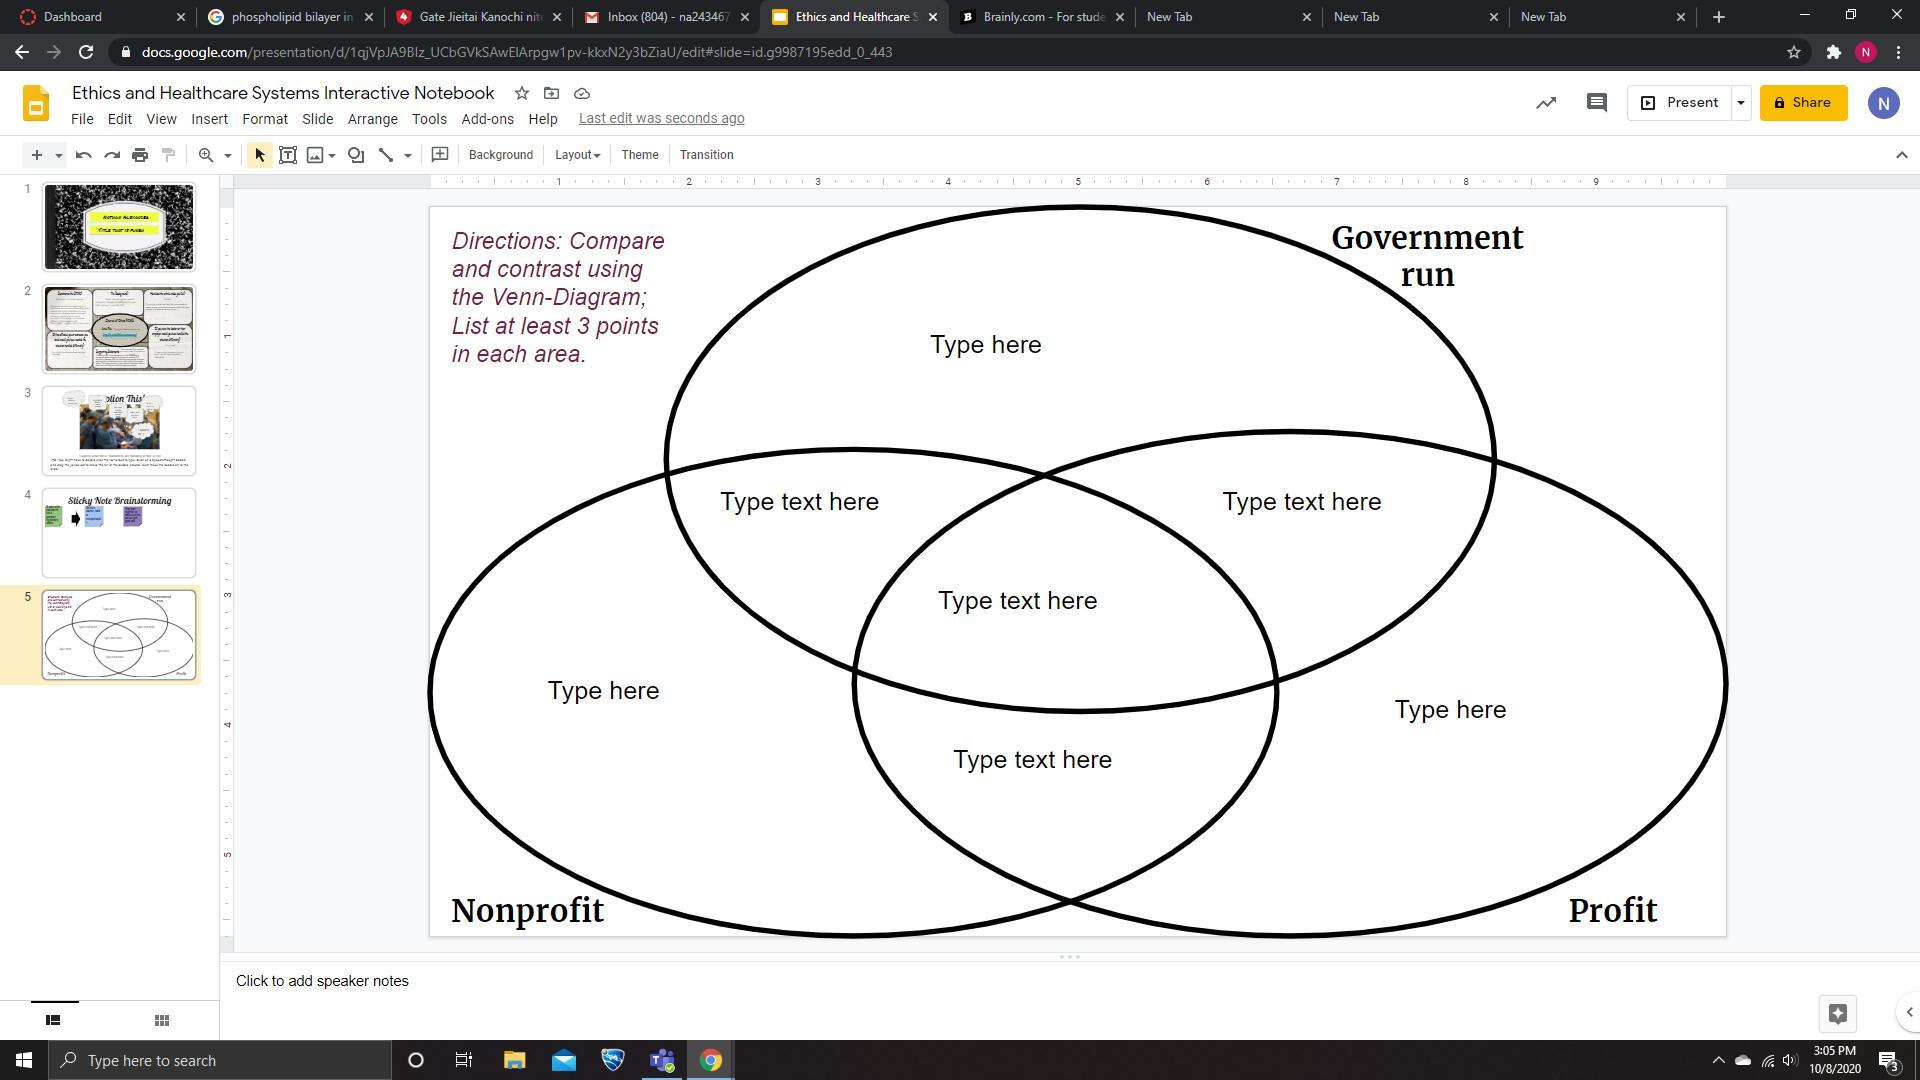Open comment history icon
1920x1080 pixels.
point(1596,103)
